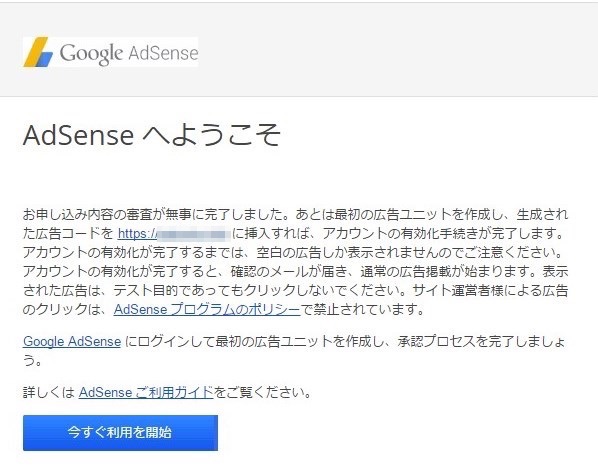Click the 'Google' word in the logo
This screenshot has width=598, height=476.
click(91, 53)
